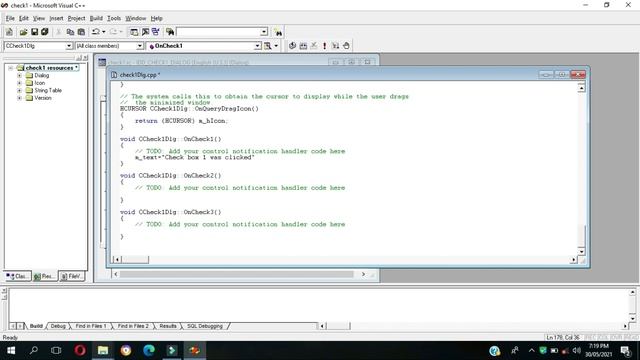Open the All class members filter dropdown
This screenshot has height=360, width=640.
pos(140,46)
